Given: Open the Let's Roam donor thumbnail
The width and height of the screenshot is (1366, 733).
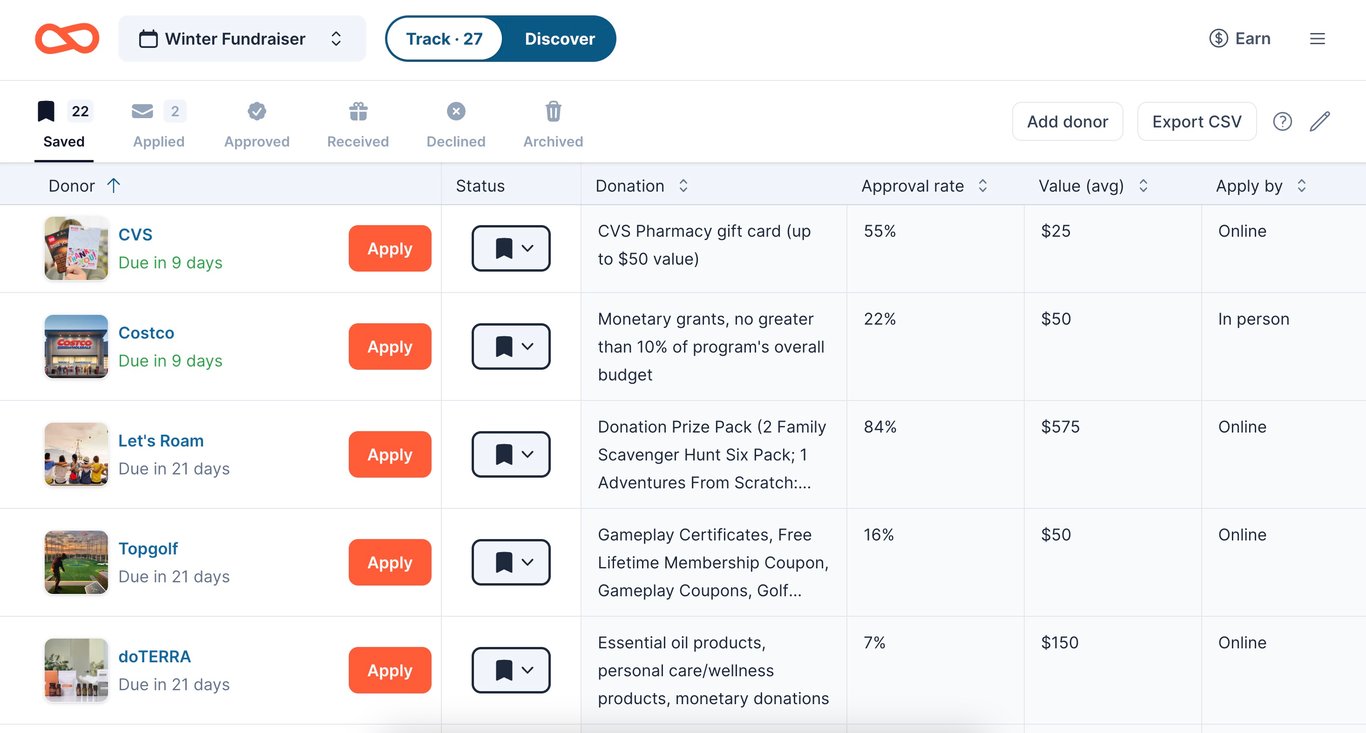Looking at the screenshot, I should click(x=76, y=455).
